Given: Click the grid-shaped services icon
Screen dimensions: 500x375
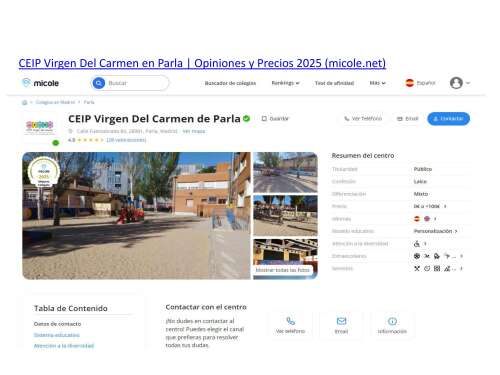Looking at the screenshot, I should (437, 269).
